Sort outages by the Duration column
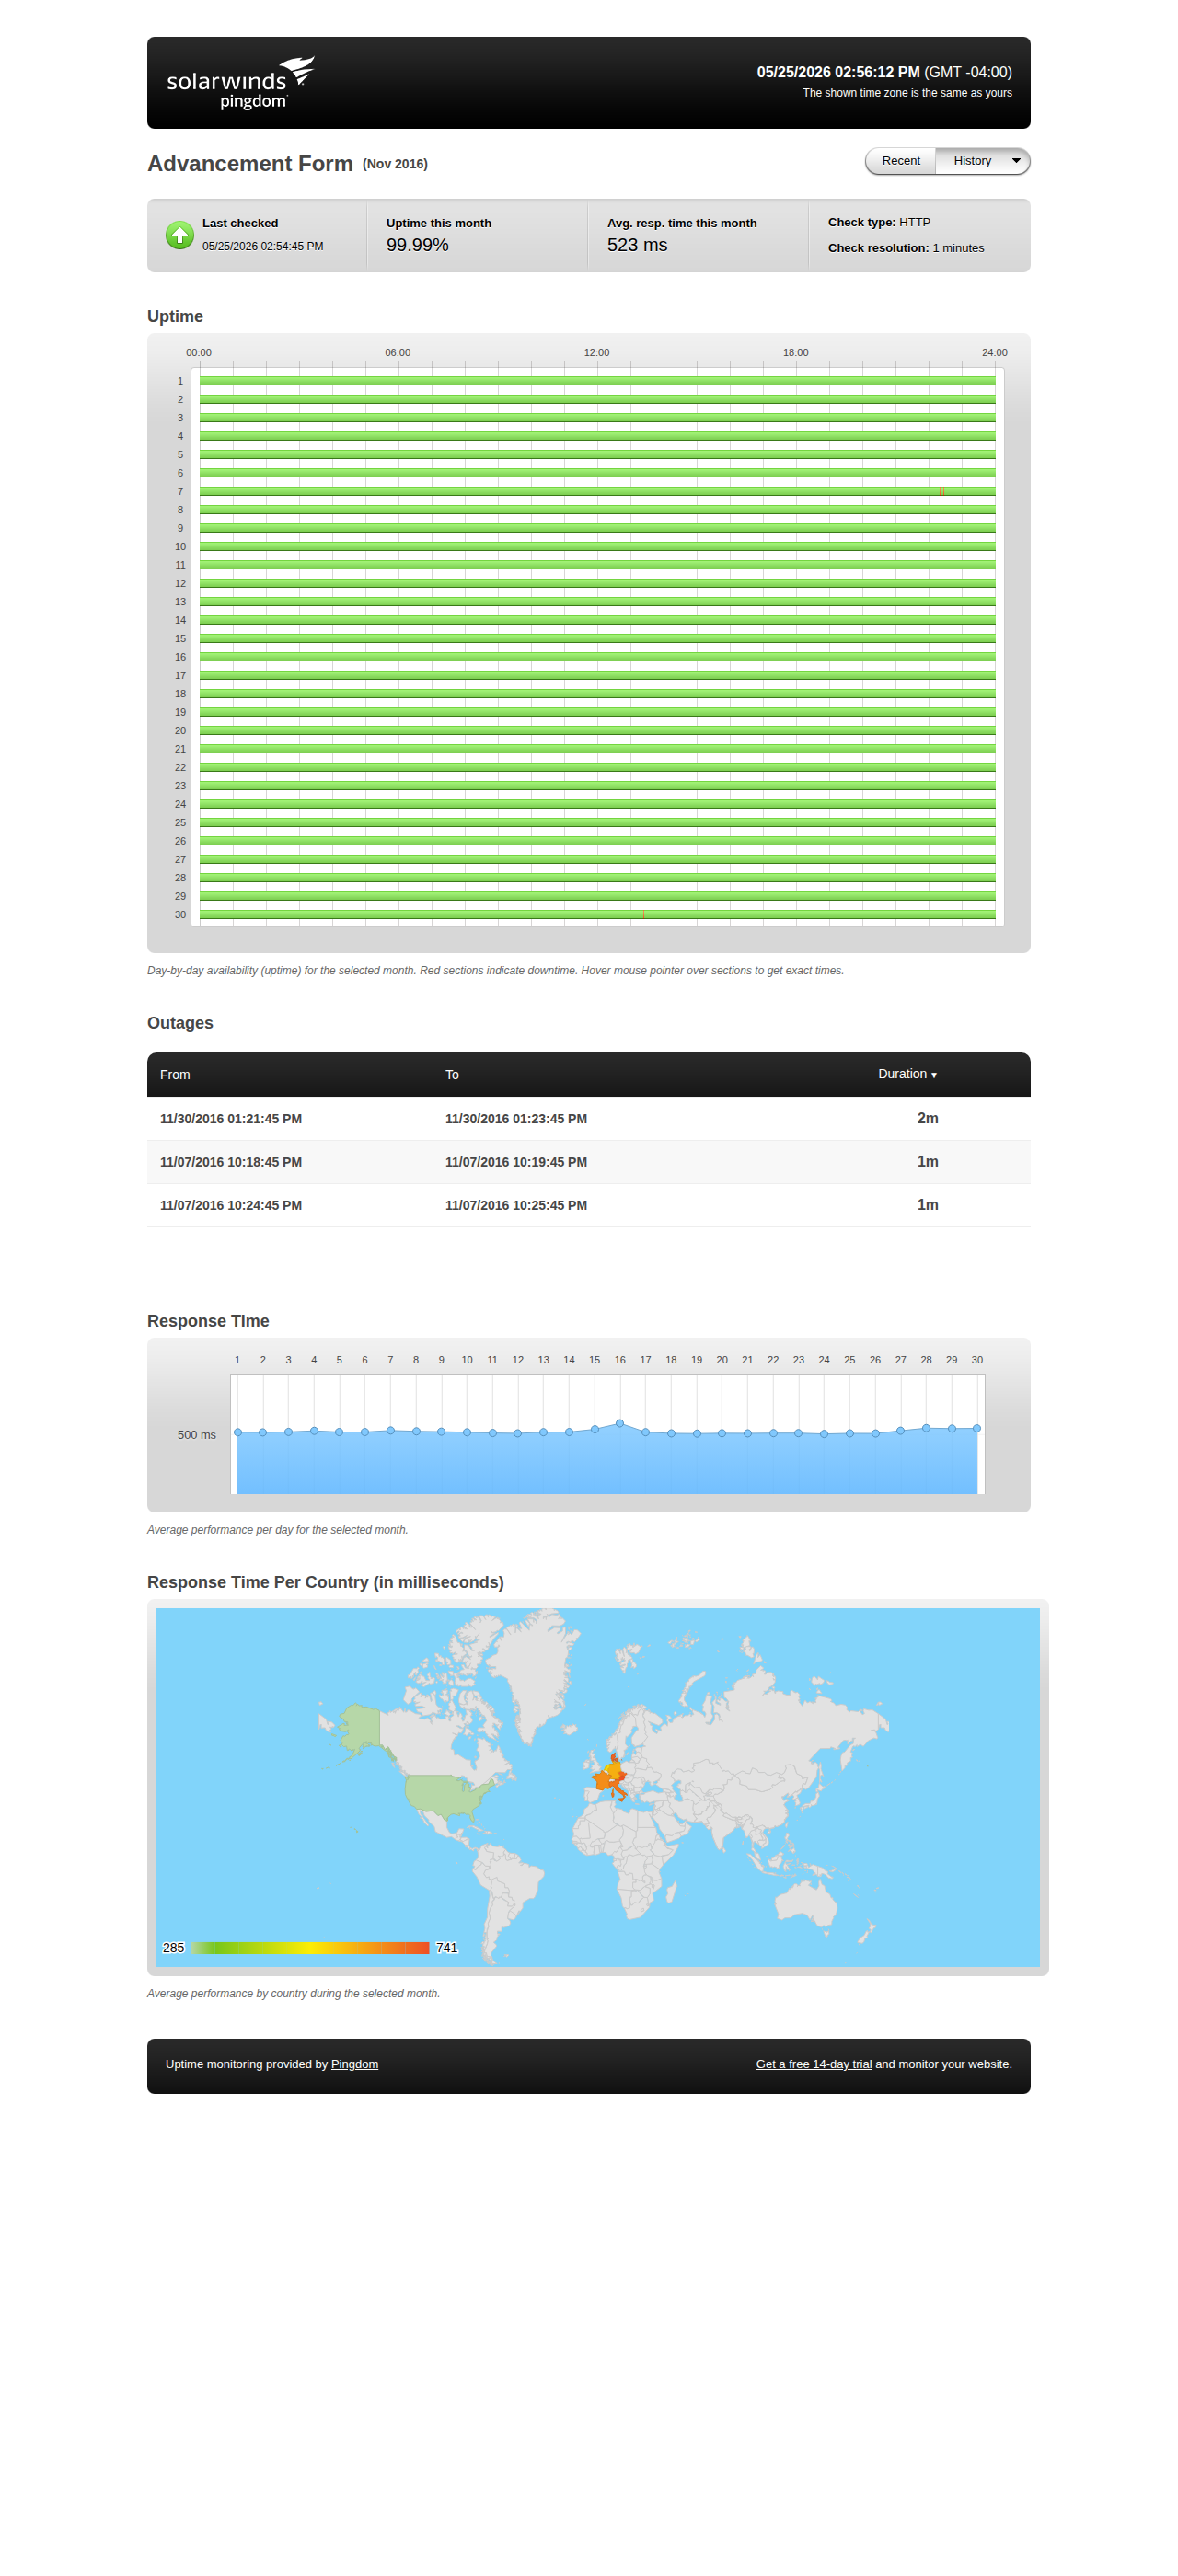Screen dimensions: 1178x2576 pyautogui.click(x=907, y=1074)
